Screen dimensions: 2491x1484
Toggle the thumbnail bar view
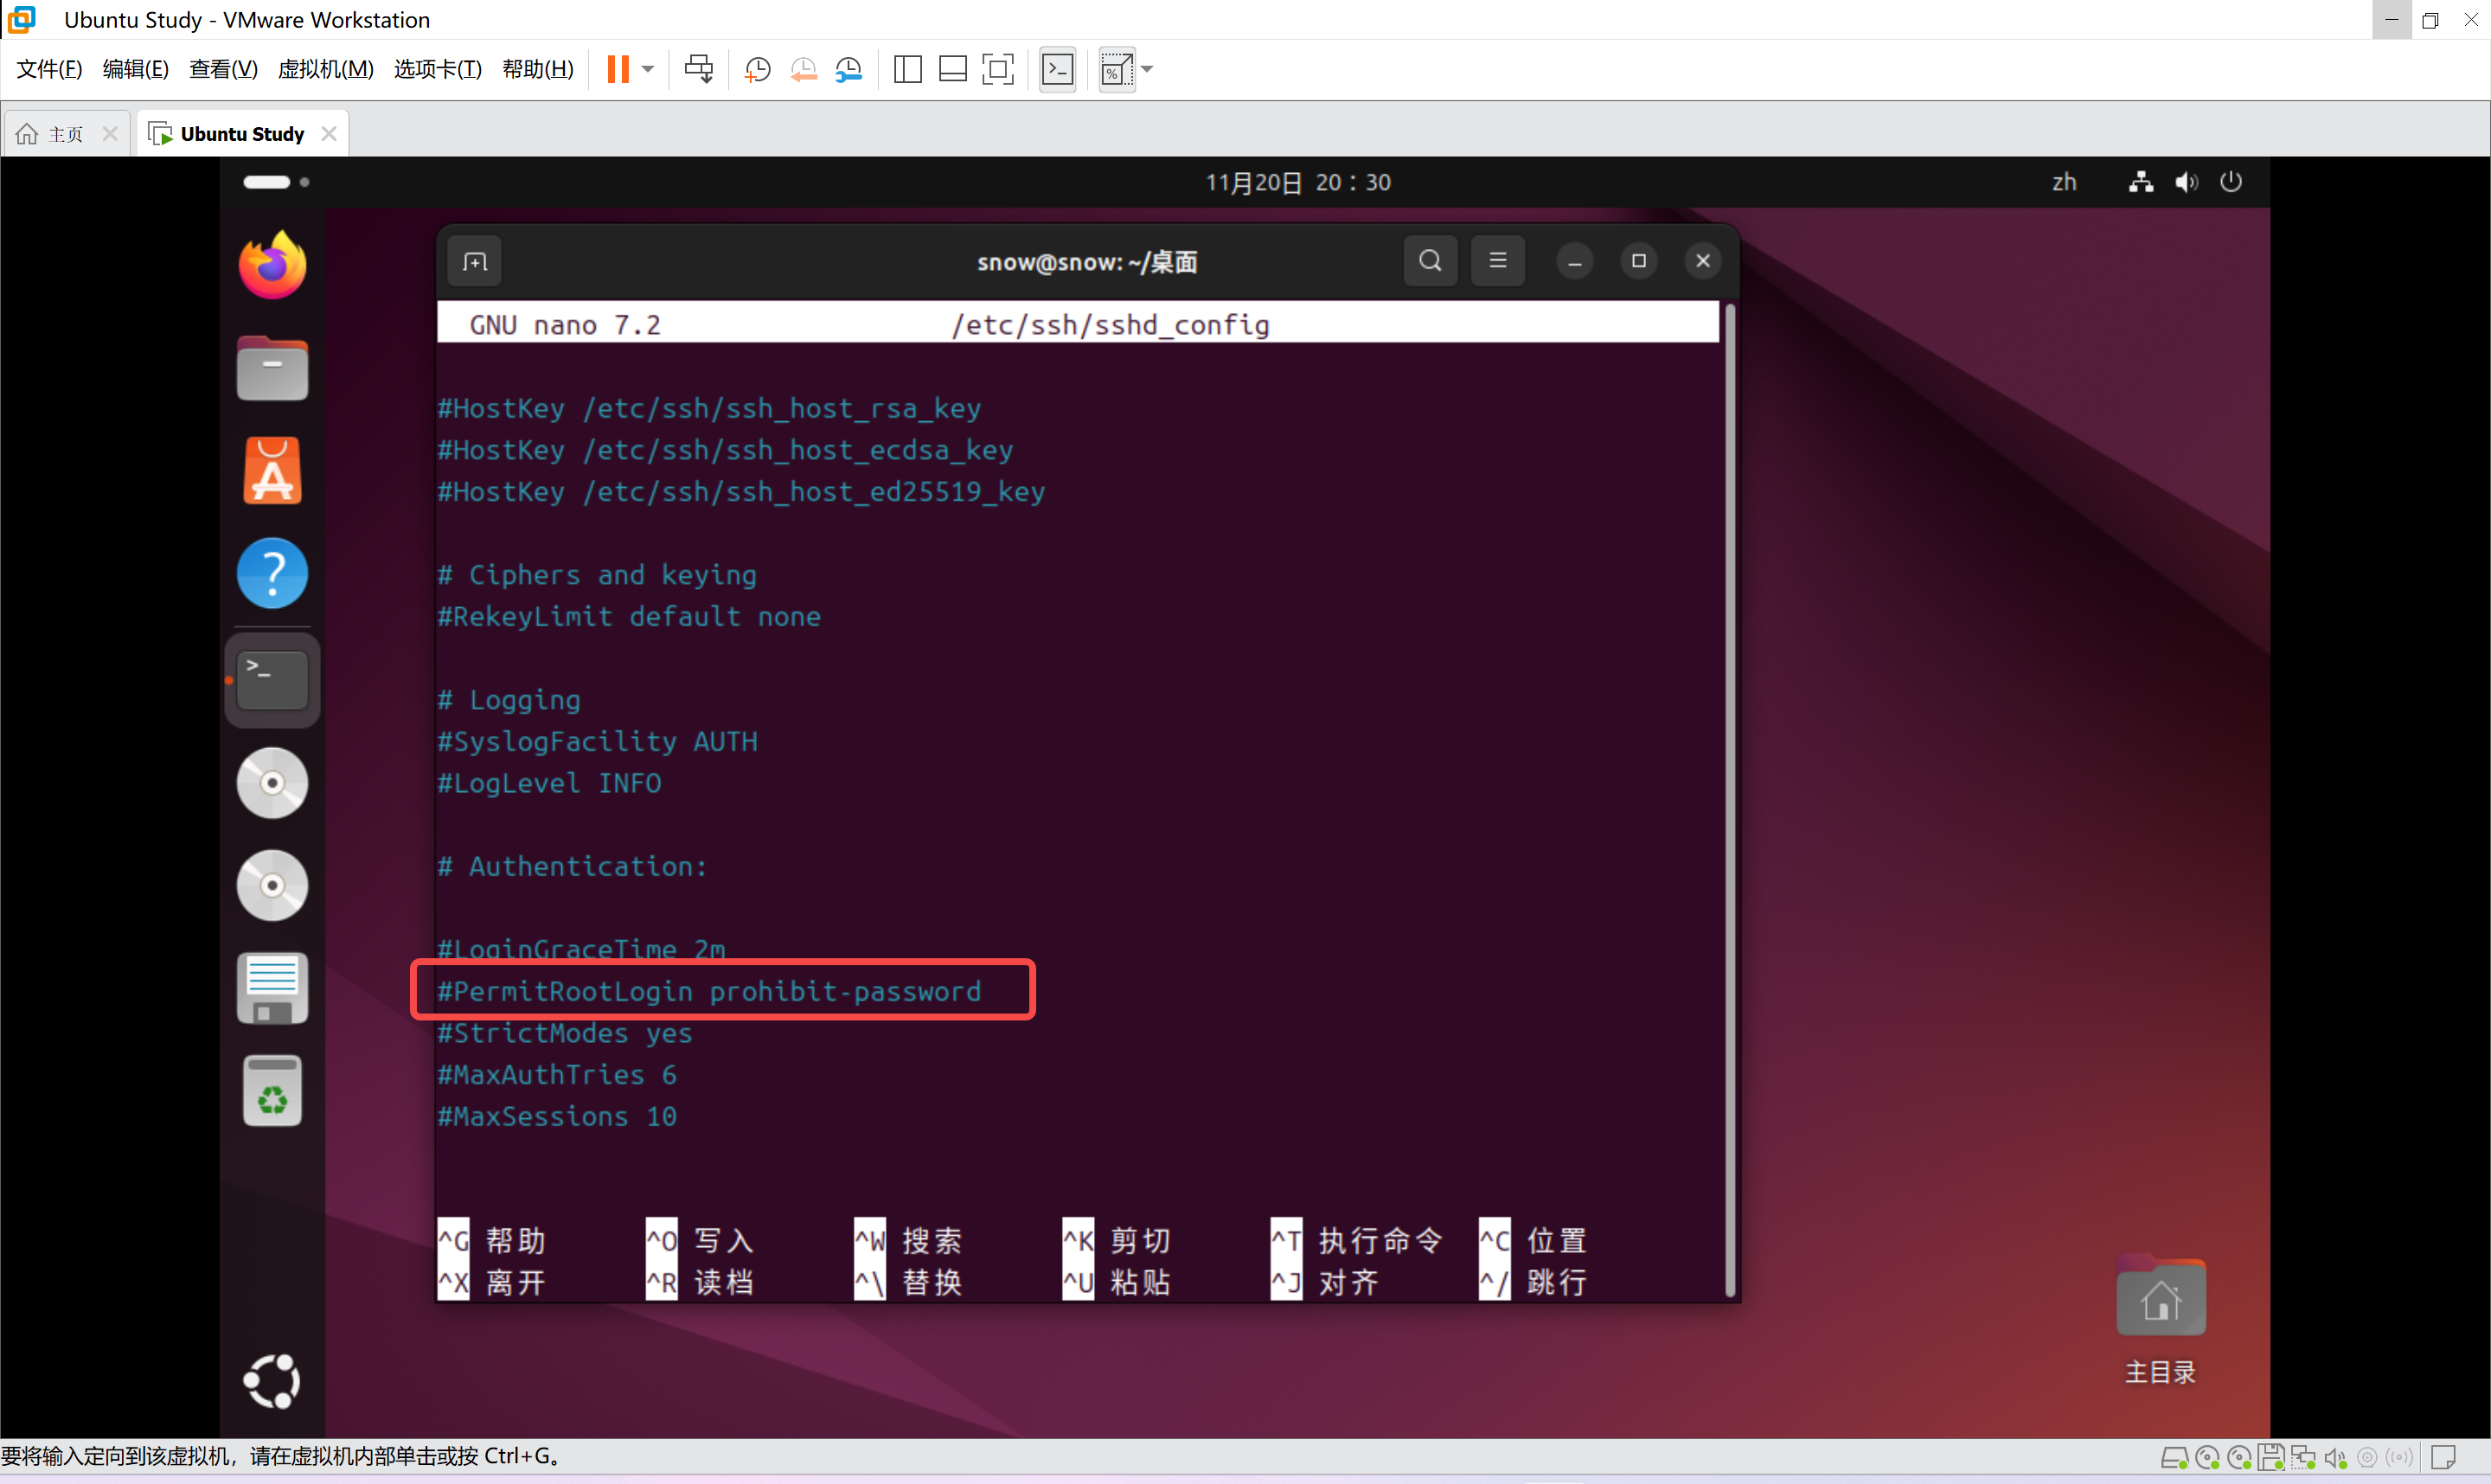[952, 69]
